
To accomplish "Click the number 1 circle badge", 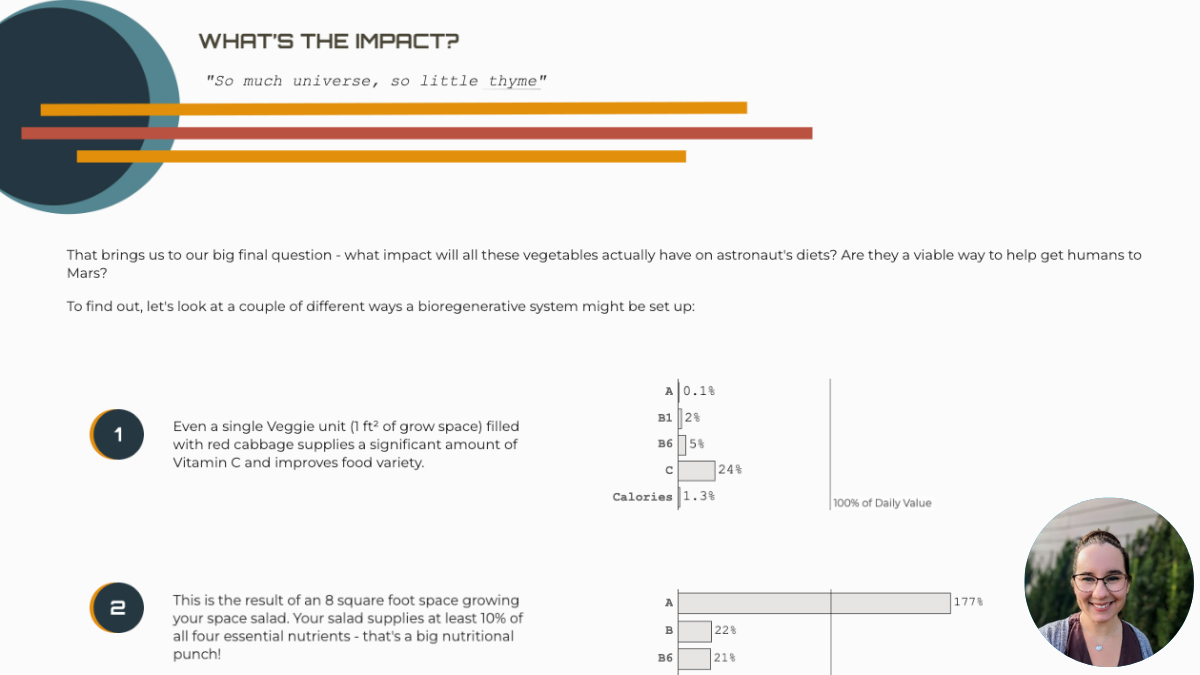I will click(x=118, y=435).
